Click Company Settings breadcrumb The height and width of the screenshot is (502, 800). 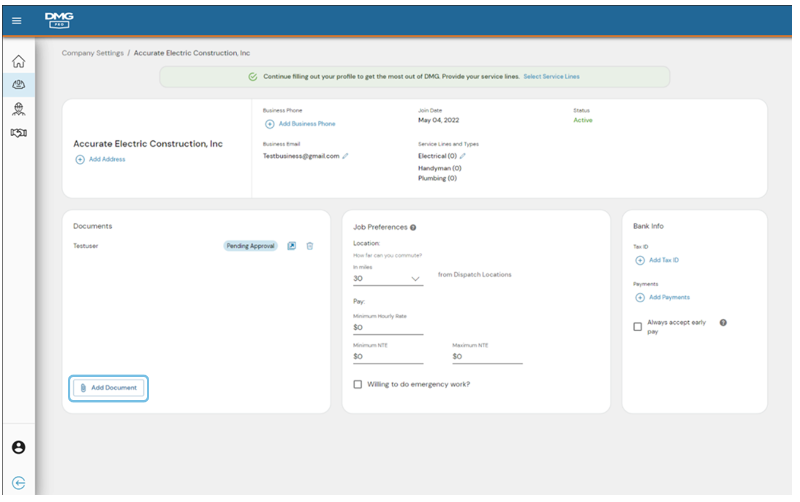pos(93,52)
